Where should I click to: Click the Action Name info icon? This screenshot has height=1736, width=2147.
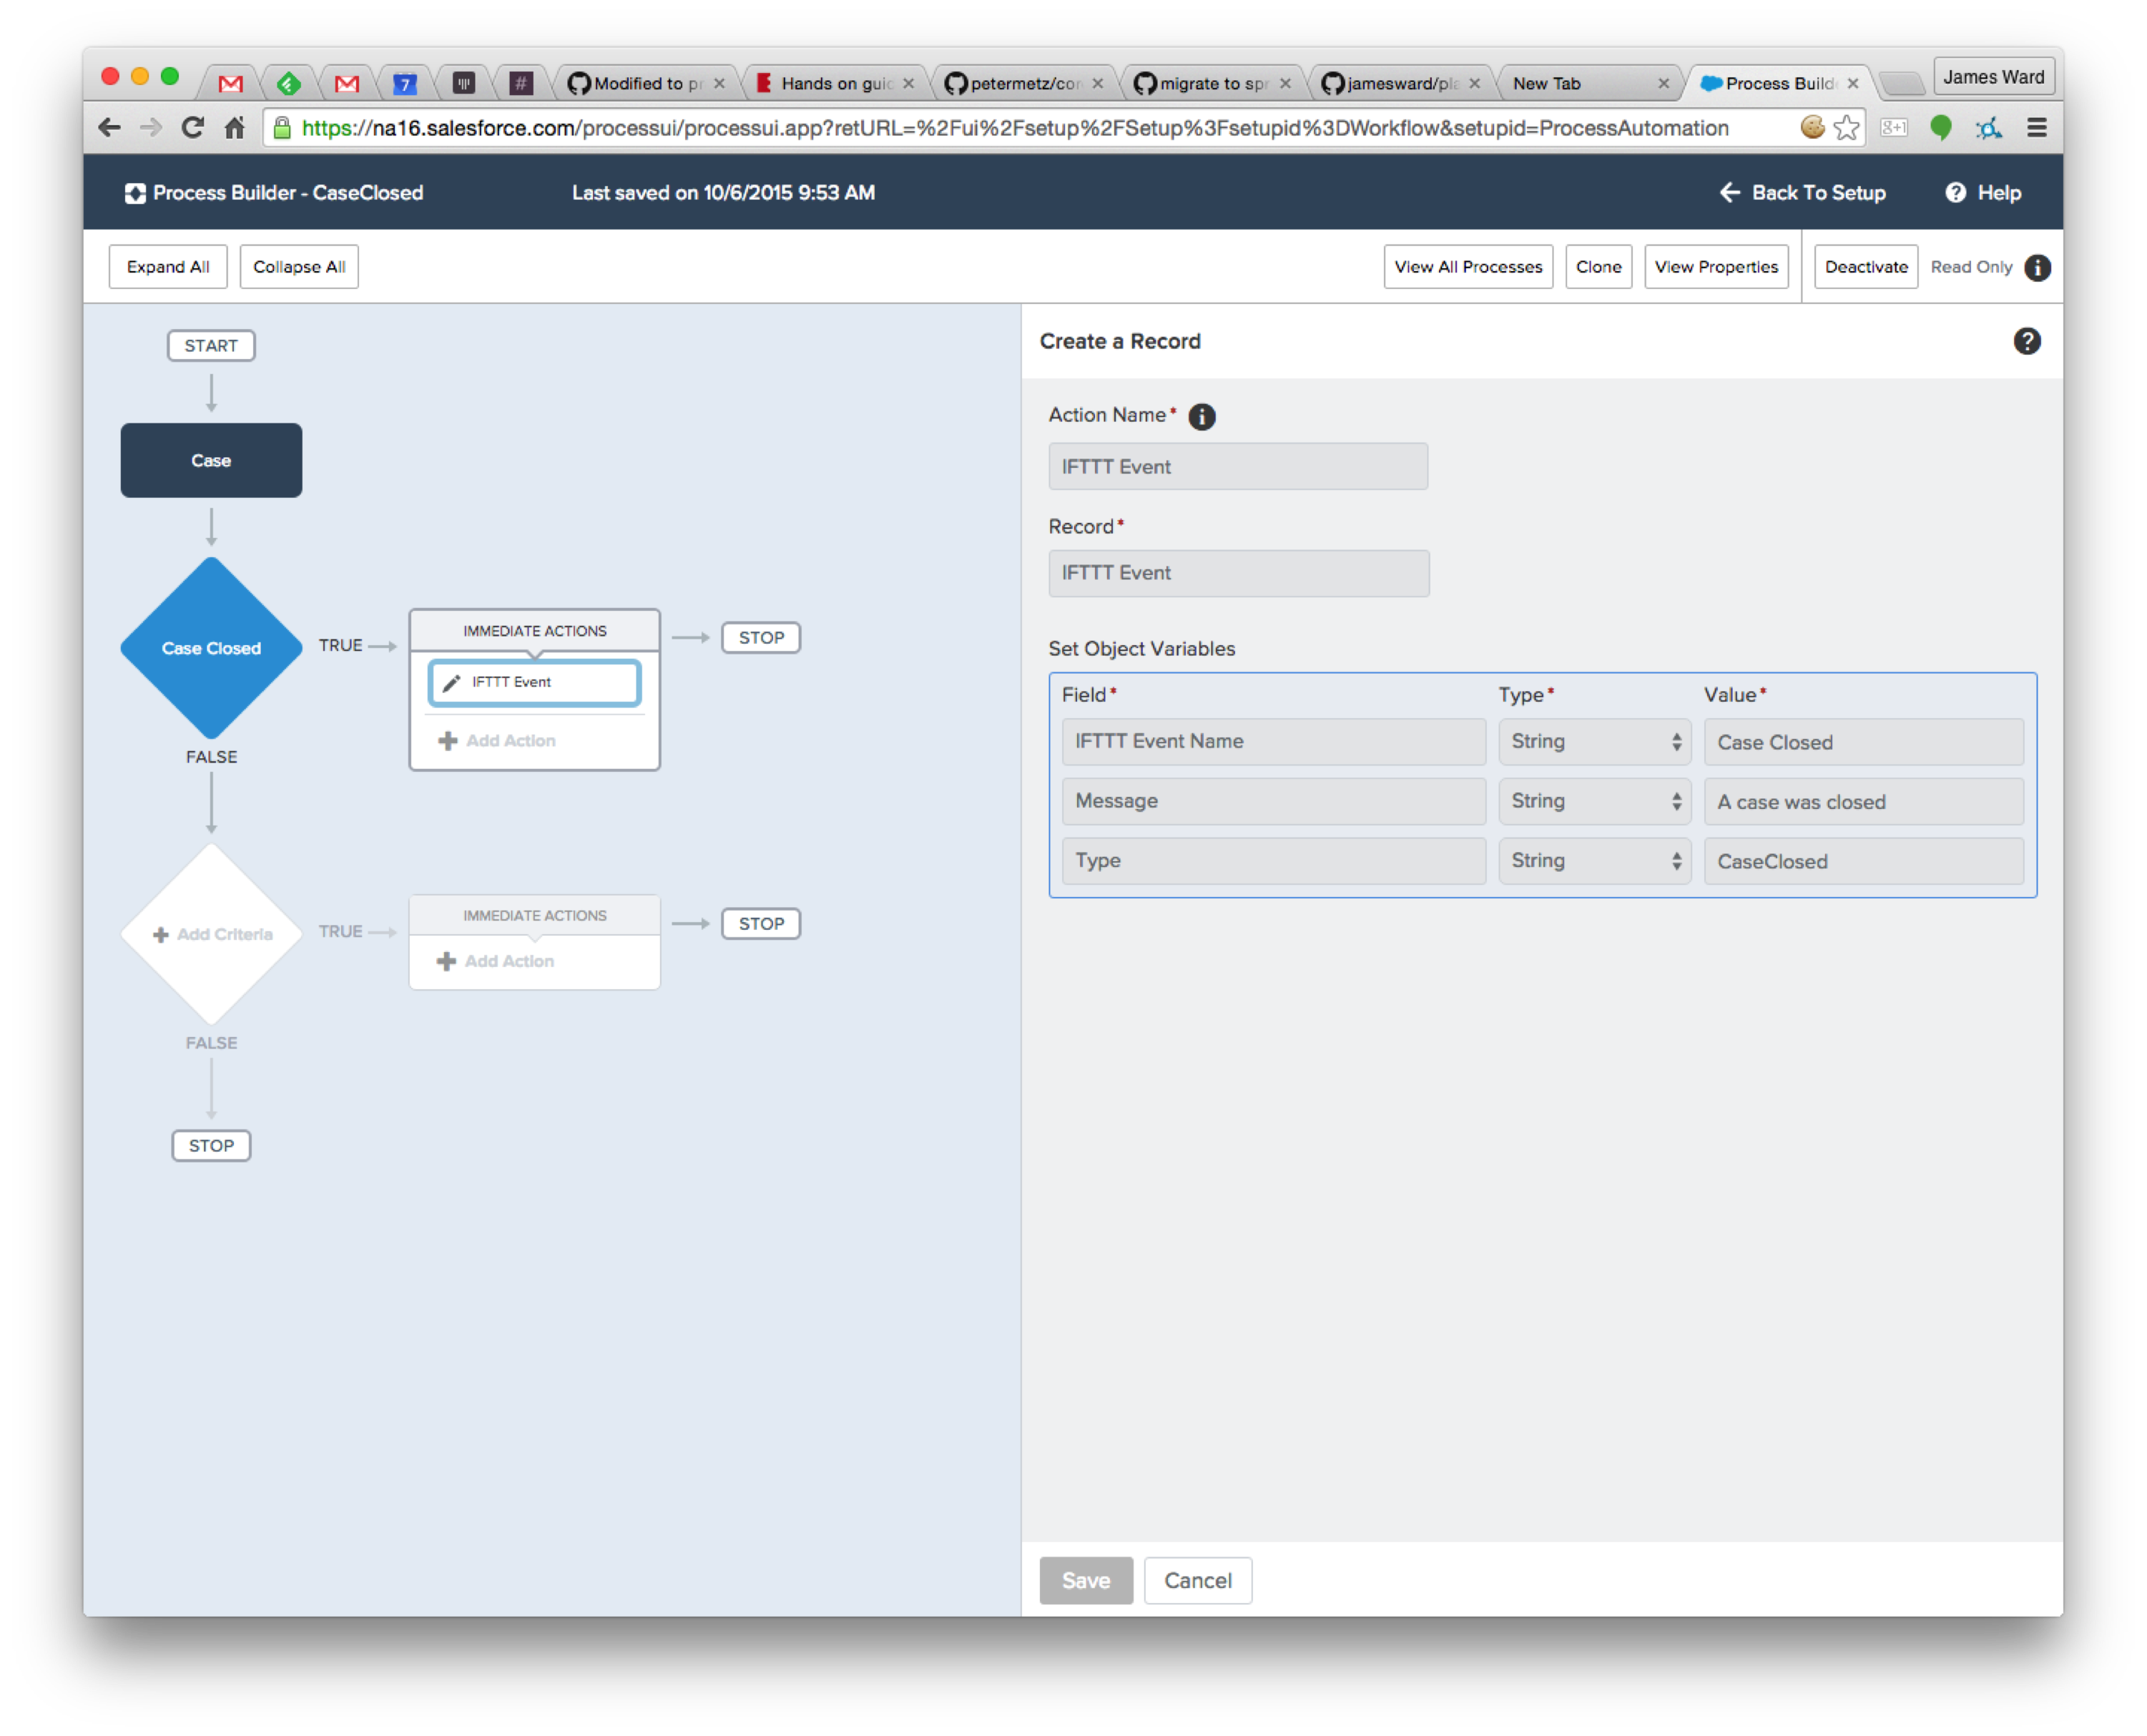[1201, 416]
